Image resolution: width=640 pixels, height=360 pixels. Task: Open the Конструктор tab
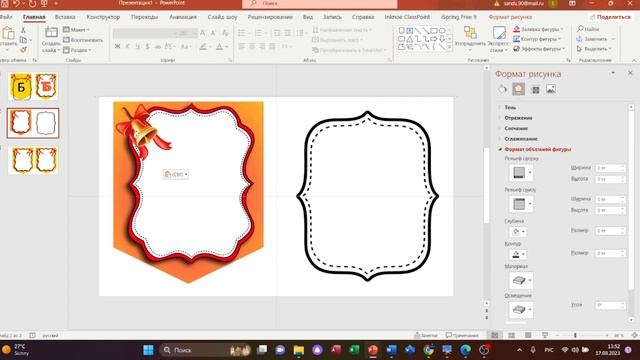(103, 17)
